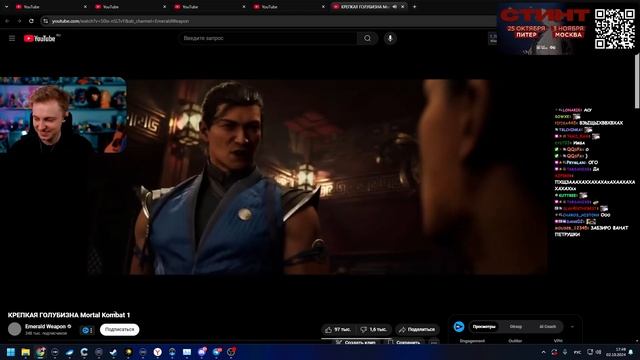Select the AI Coach tab

[x=547, y=327]
